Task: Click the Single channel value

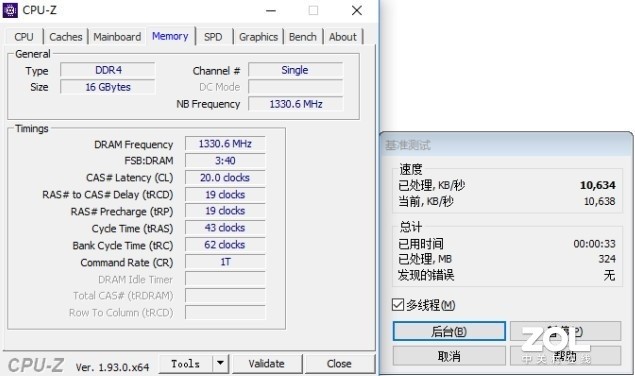Action: pyautogui.click(x=295, y=70)
